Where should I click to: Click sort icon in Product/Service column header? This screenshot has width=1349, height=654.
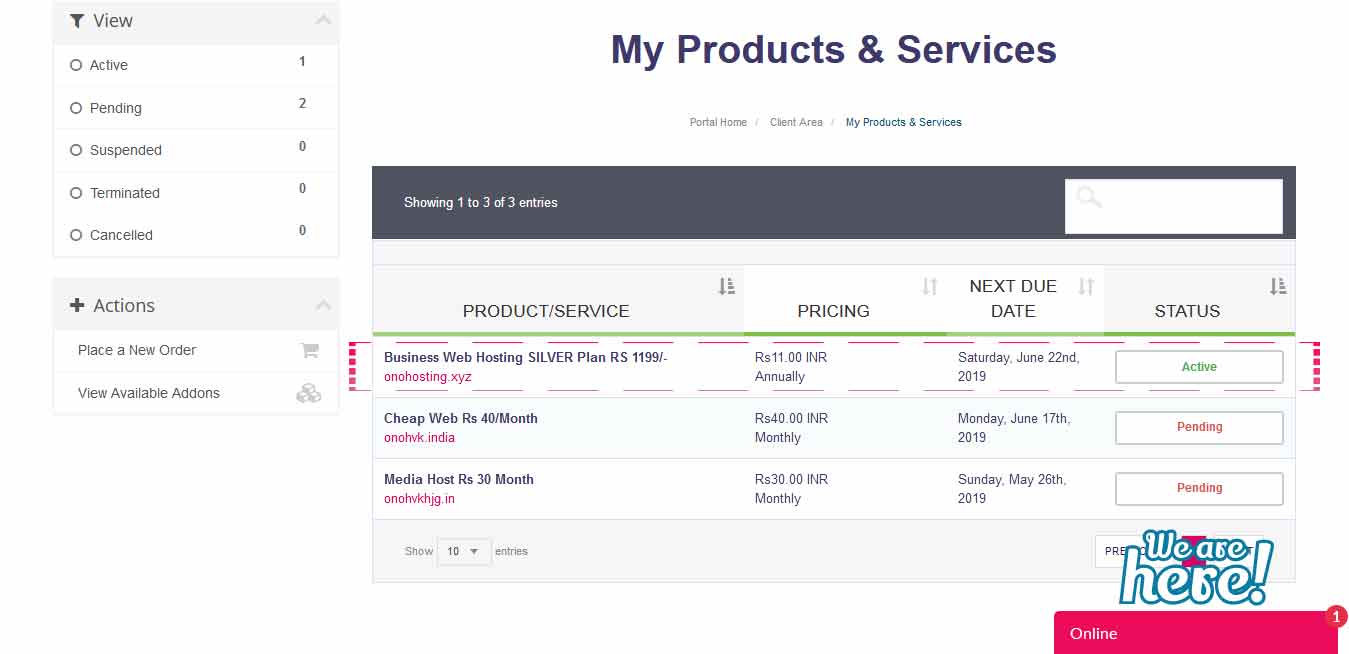[727, 287]
